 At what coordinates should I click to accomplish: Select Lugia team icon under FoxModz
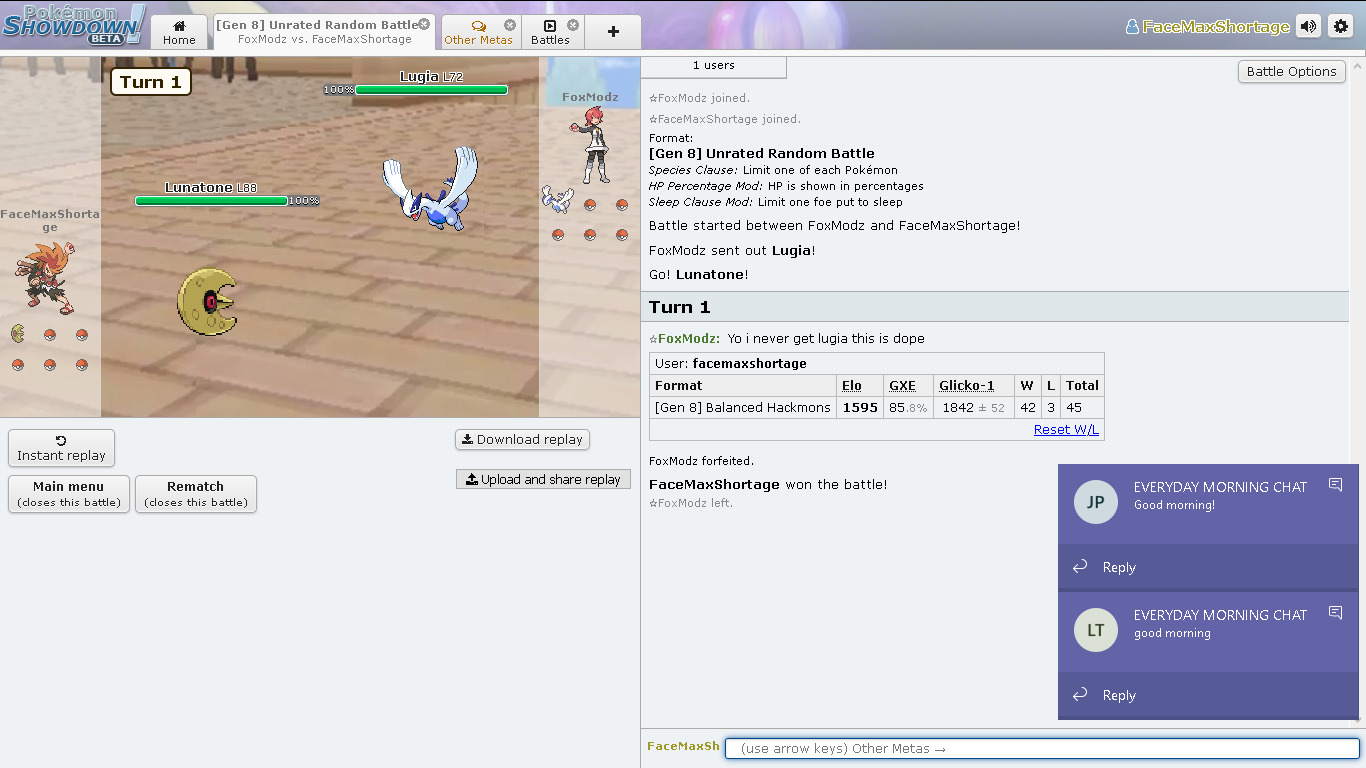[557, 199]
